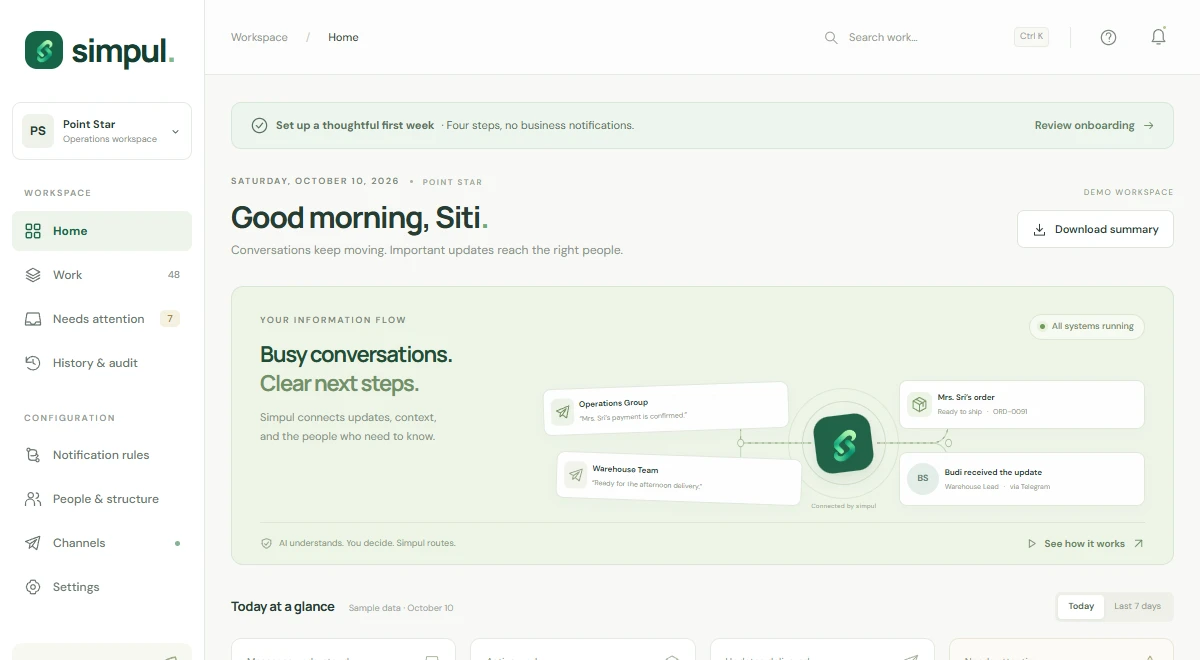This screenshot has width=1200, height=660.
Task: Expand the Point Star workspace switcher
Action: [x=102, y=131]
